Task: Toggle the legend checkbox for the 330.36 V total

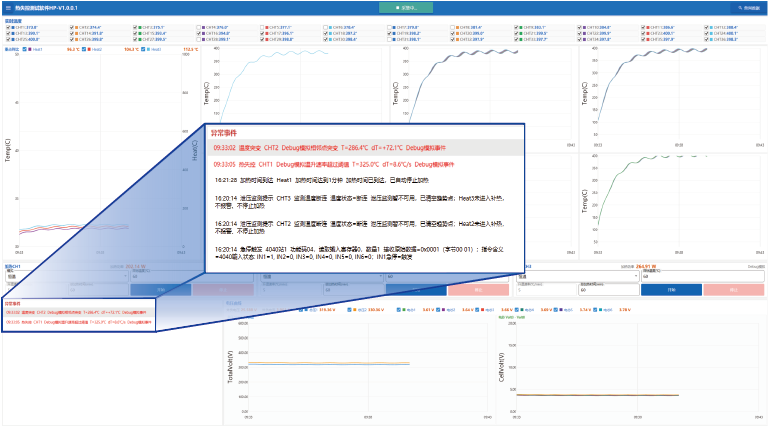Action: pos(349,309)
